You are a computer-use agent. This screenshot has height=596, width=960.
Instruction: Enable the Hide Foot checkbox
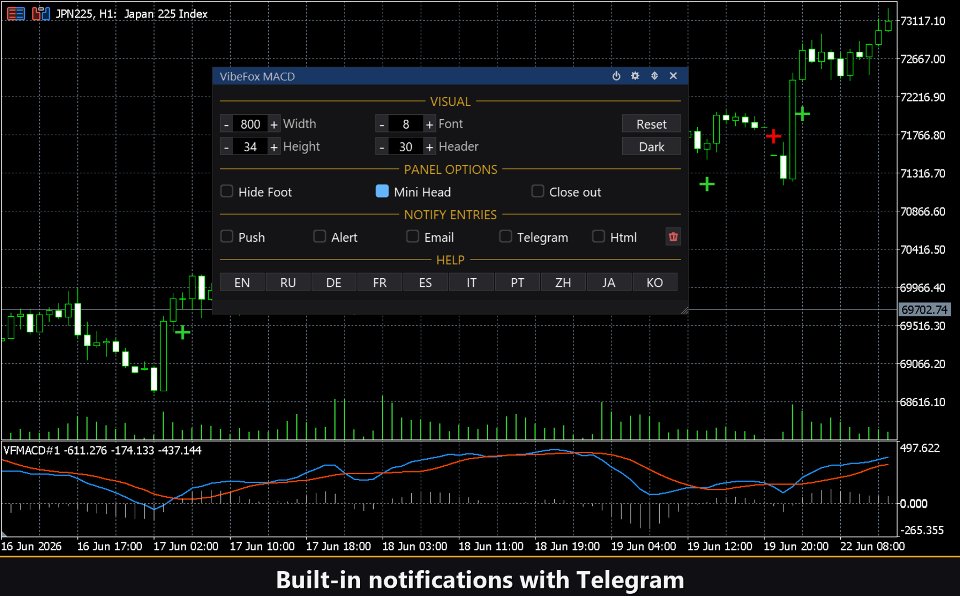227,191
